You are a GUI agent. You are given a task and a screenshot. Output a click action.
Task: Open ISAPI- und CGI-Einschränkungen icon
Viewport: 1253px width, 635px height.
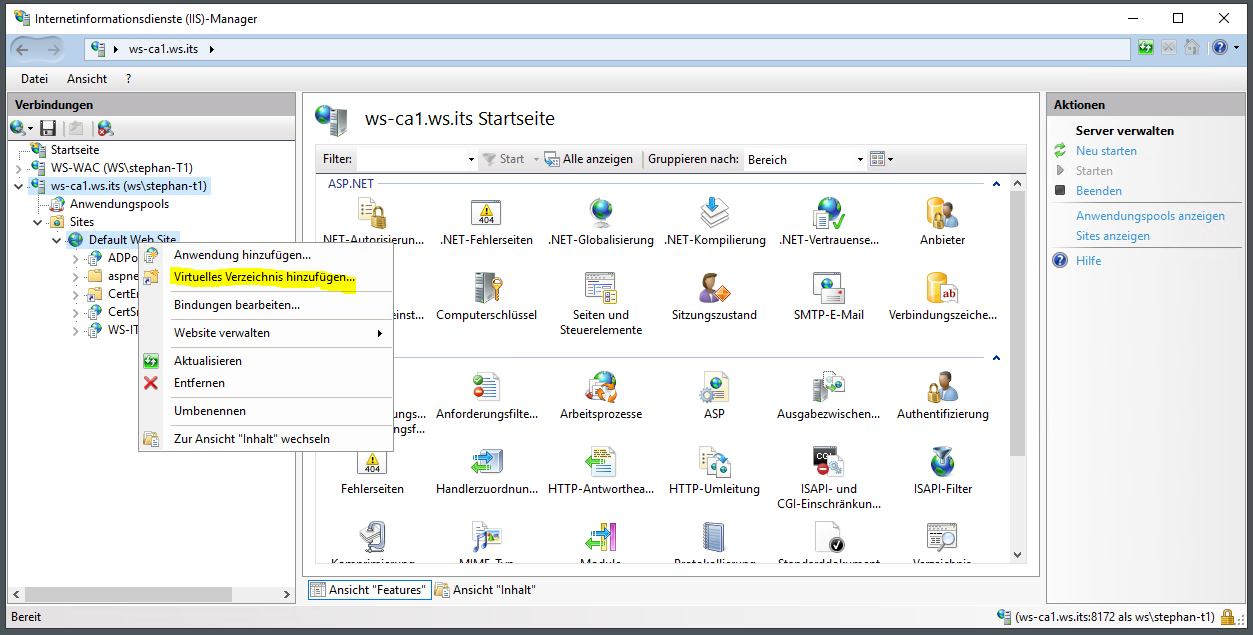829,462
